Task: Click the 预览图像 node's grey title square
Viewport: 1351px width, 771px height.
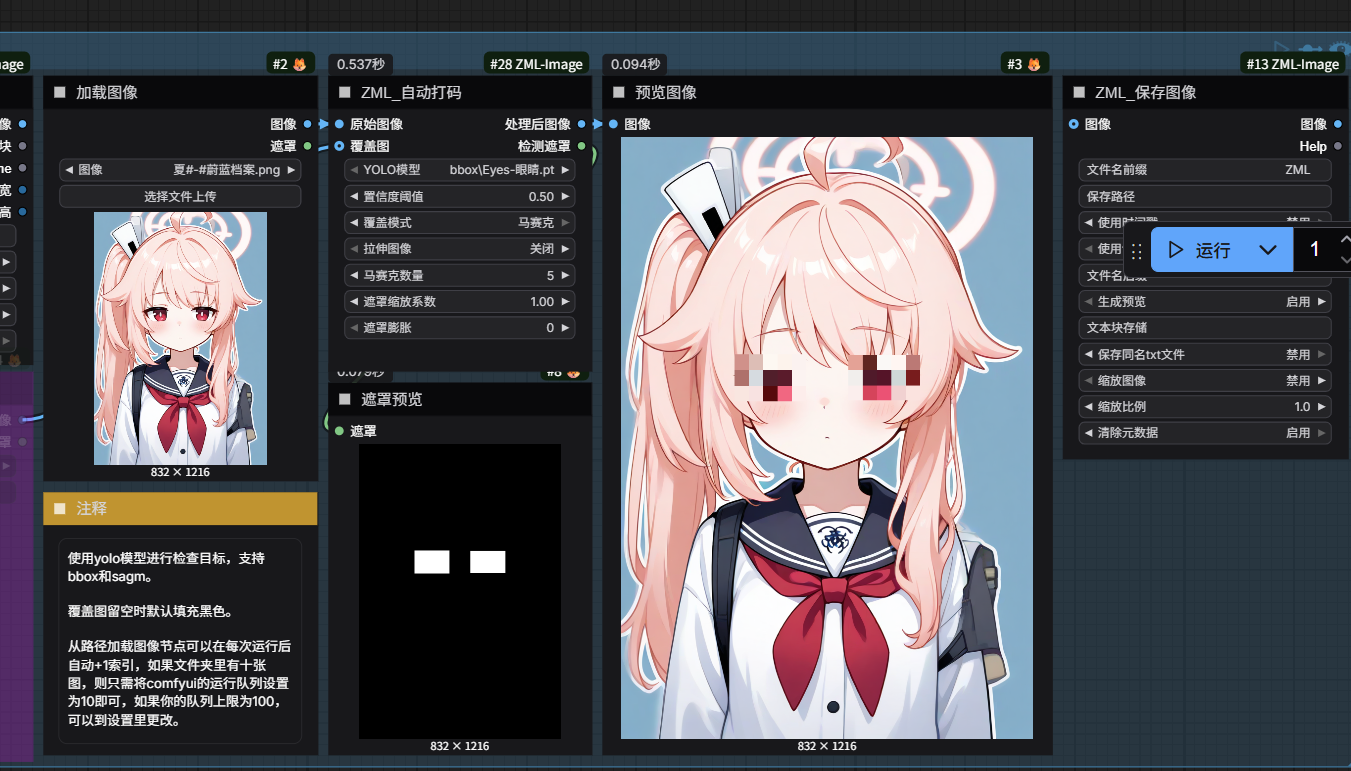Action: [619, 92]
